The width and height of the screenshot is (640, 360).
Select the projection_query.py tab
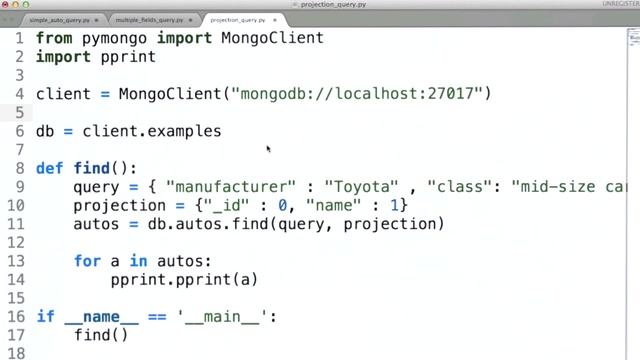[238, 20]
